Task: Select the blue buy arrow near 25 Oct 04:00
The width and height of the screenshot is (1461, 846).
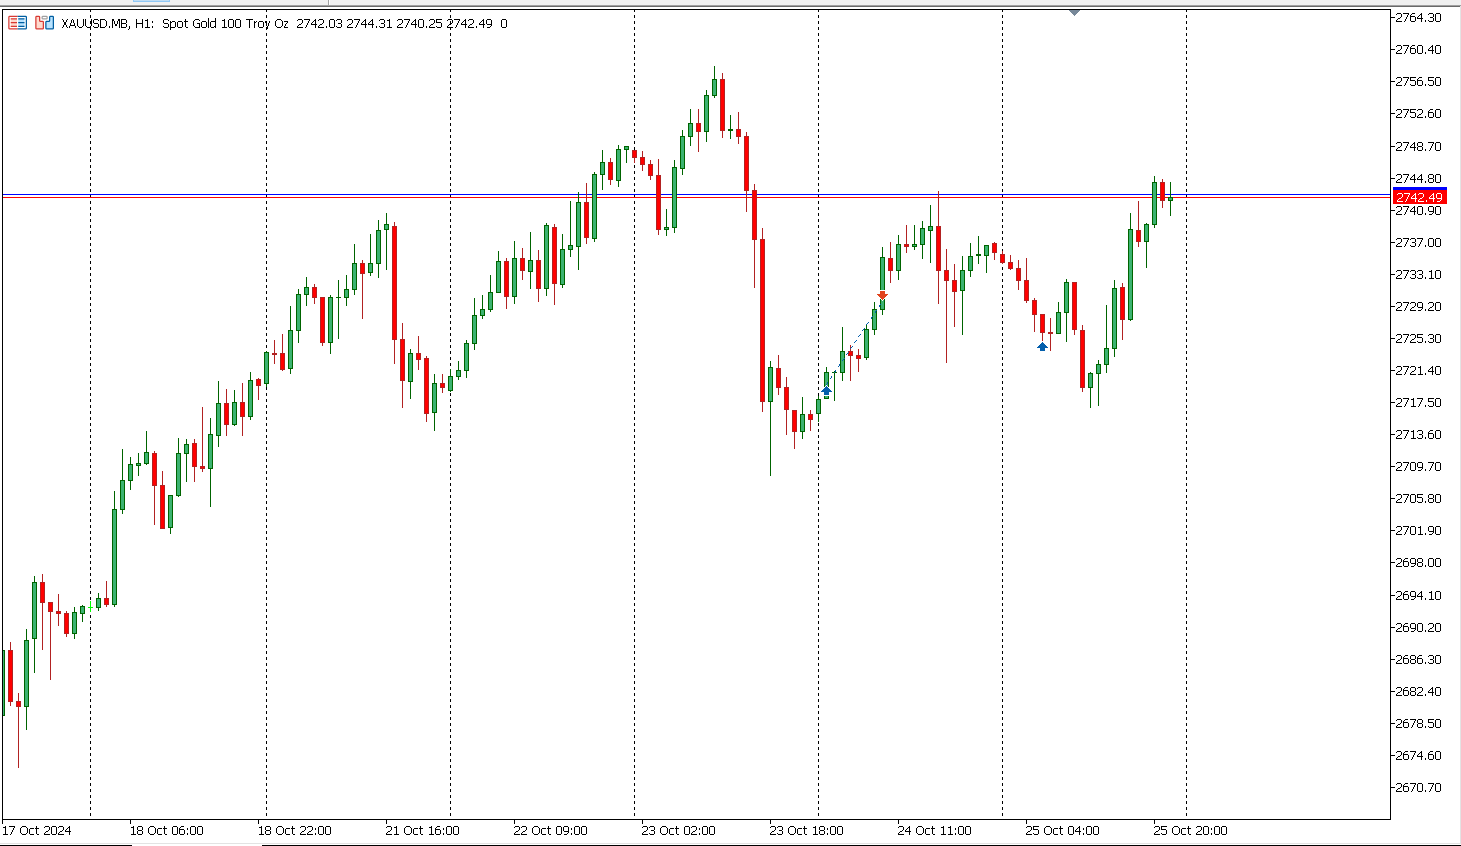Action: point(1042,346)
